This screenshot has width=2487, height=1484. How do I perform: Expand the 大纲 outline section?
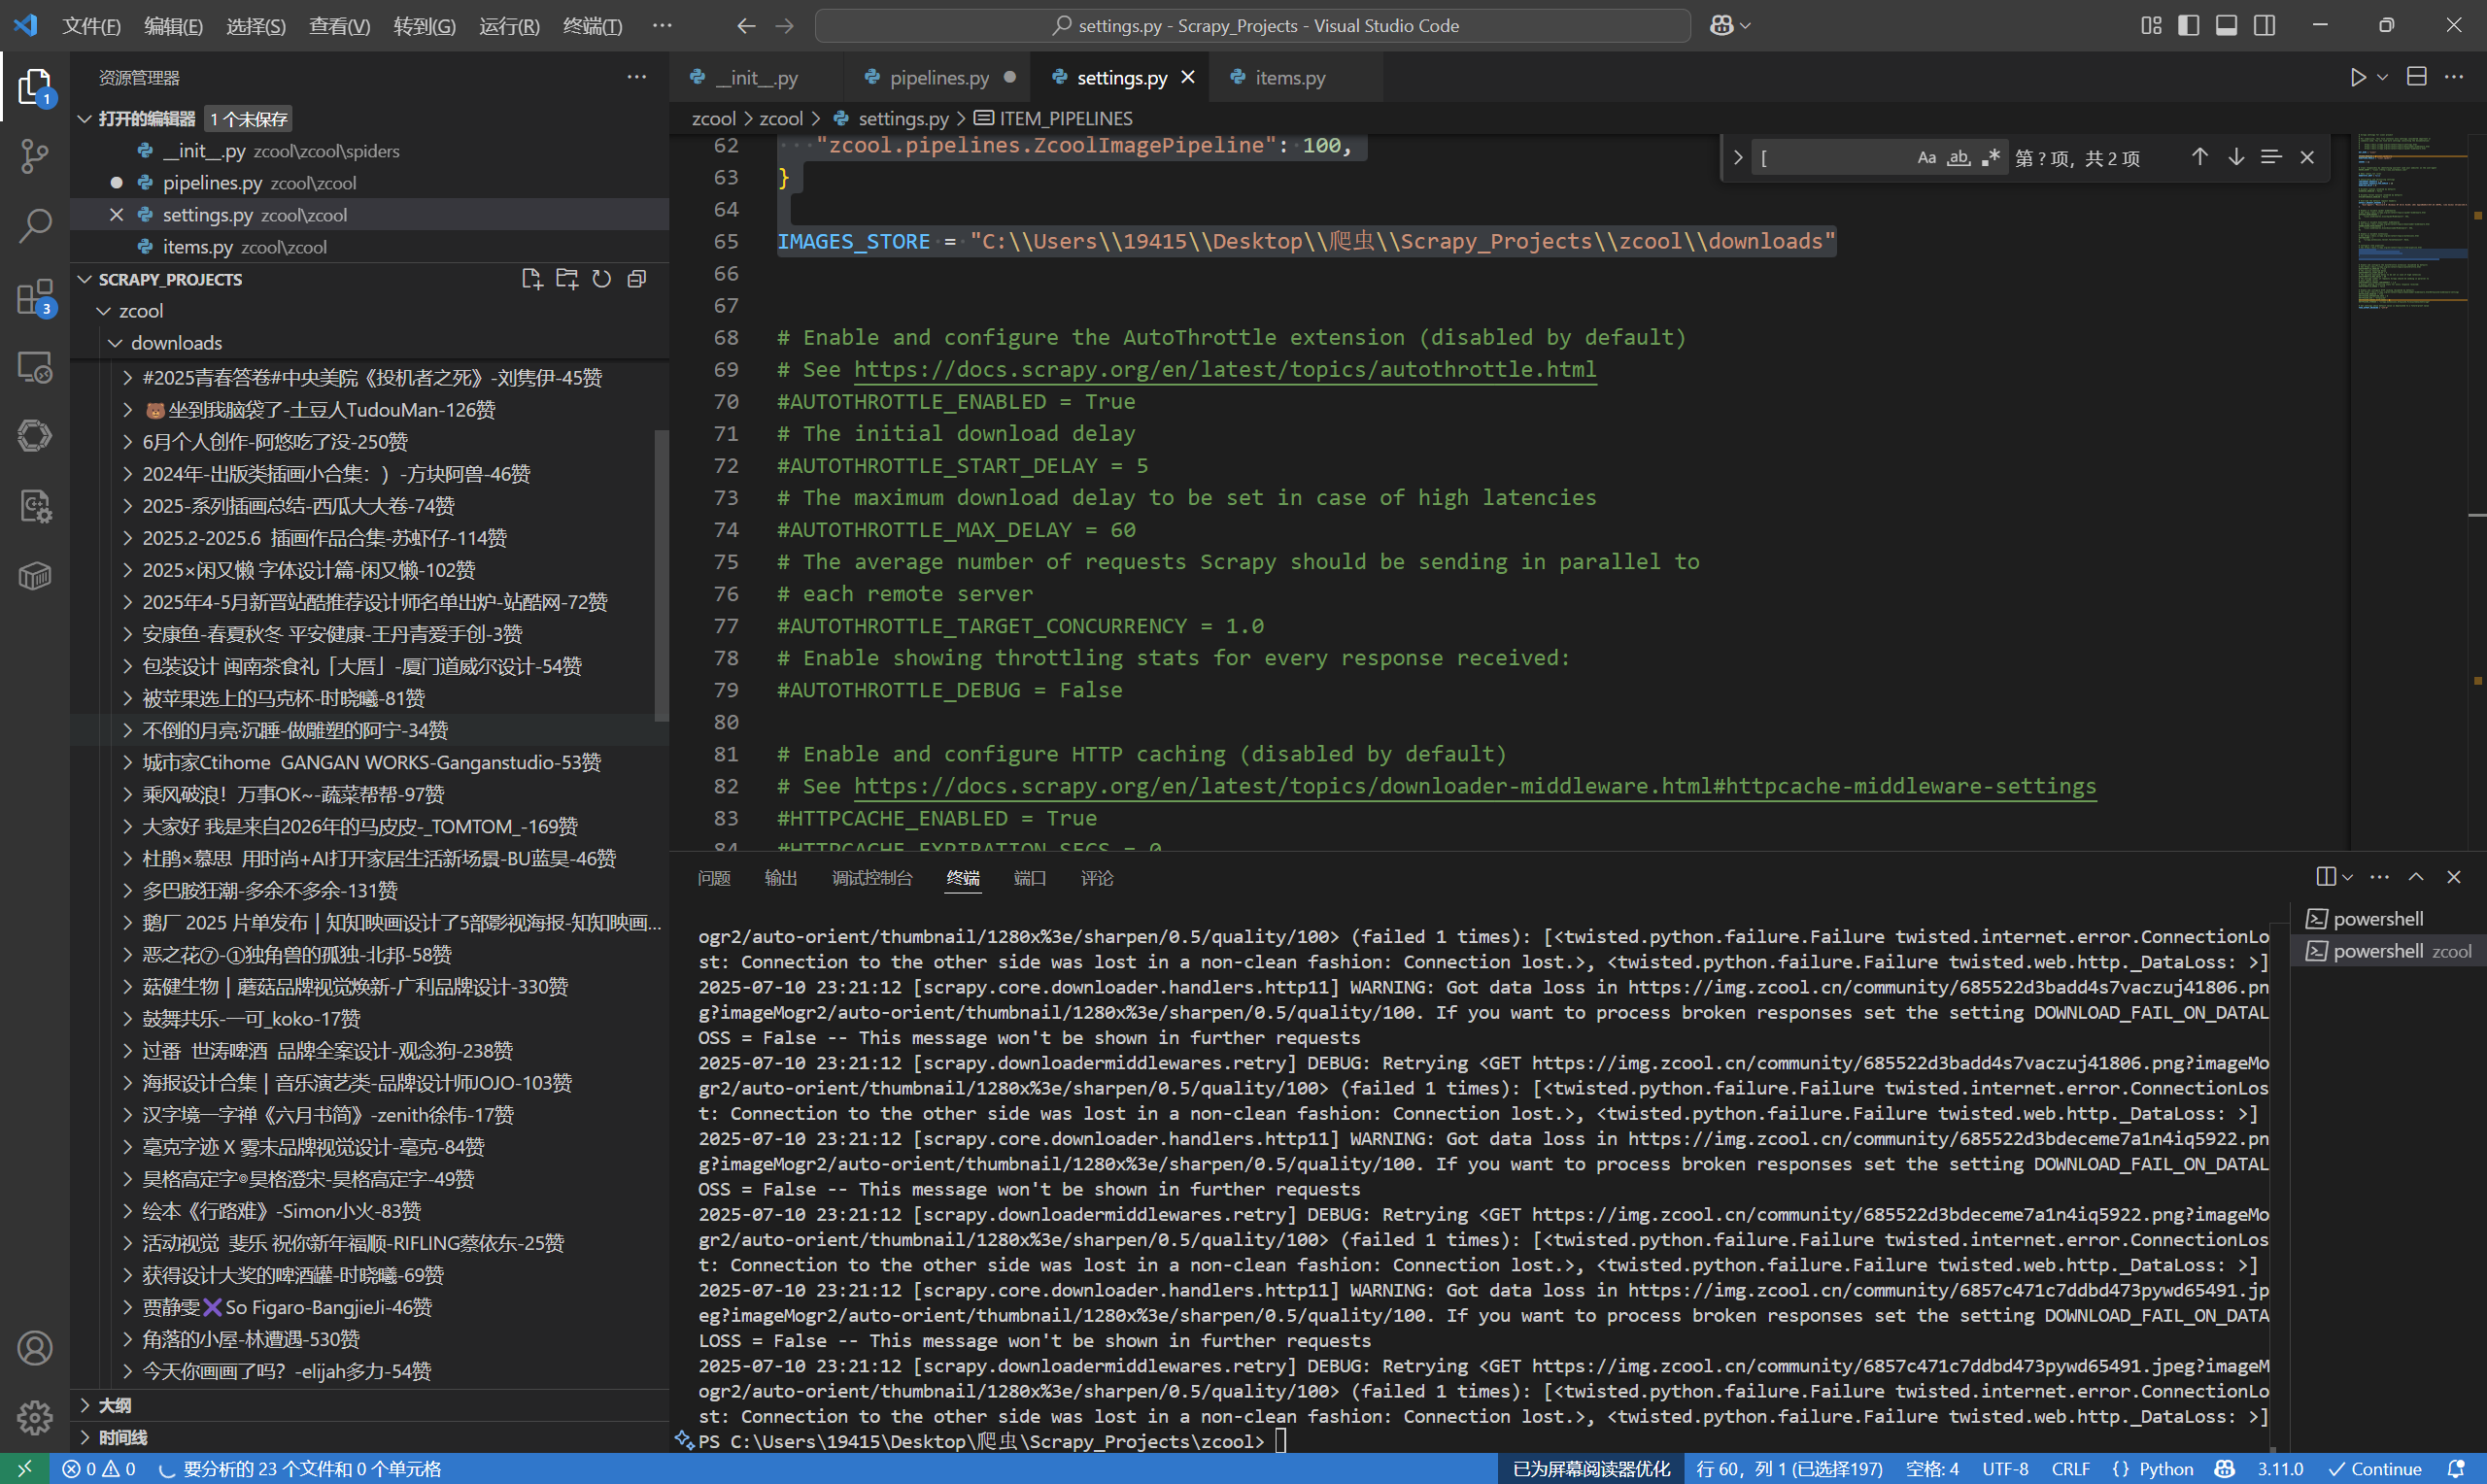(114, 1405)
